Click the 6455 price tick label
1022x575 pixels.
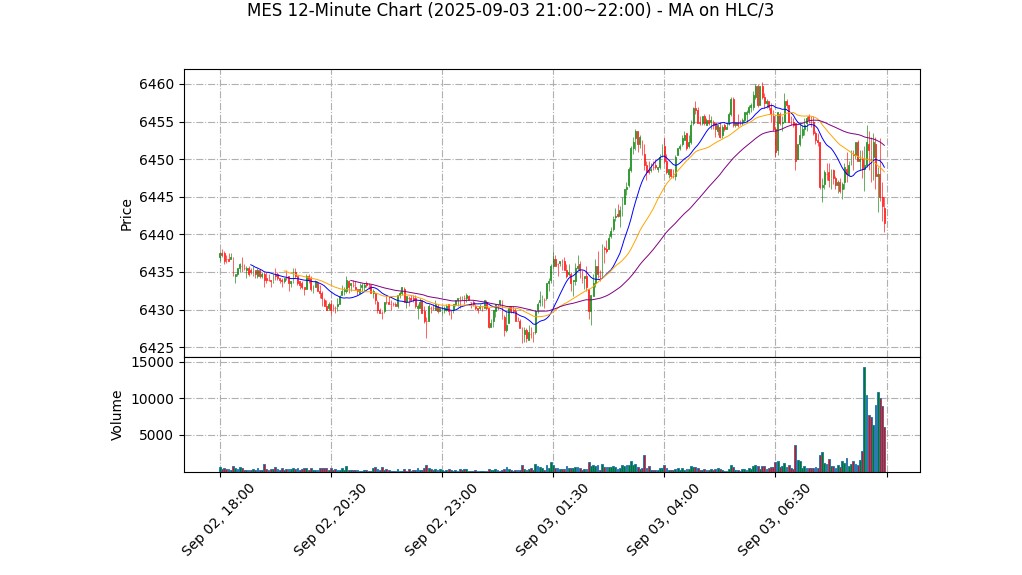click(x=156, y=123)
